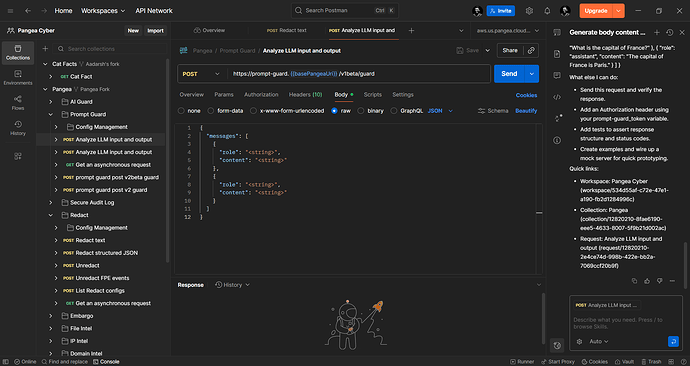Screen dimensions: 690x366
Task: Open the configure sidebar apps icon
Action: [18, 156]
